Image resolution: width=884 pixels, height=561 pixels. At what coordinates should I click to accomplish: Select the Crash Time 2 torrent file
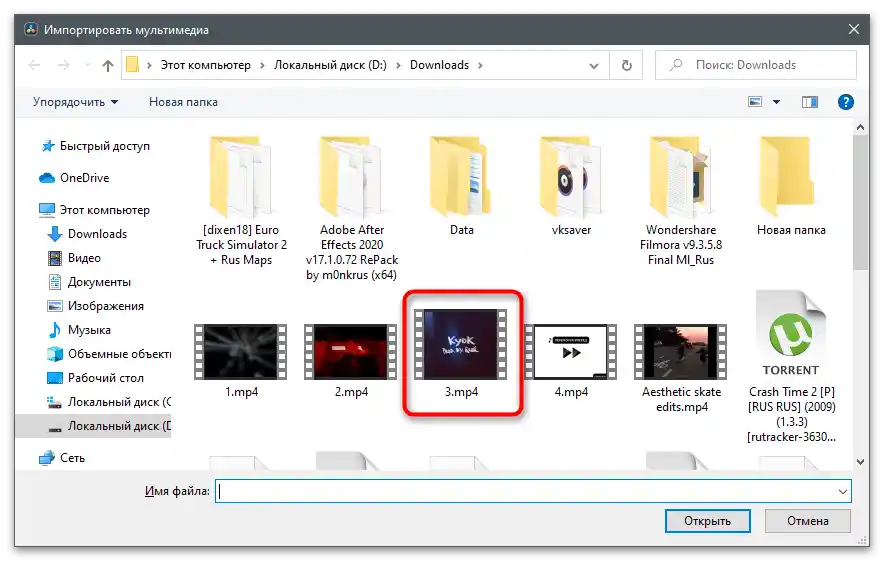coord(791,366)
